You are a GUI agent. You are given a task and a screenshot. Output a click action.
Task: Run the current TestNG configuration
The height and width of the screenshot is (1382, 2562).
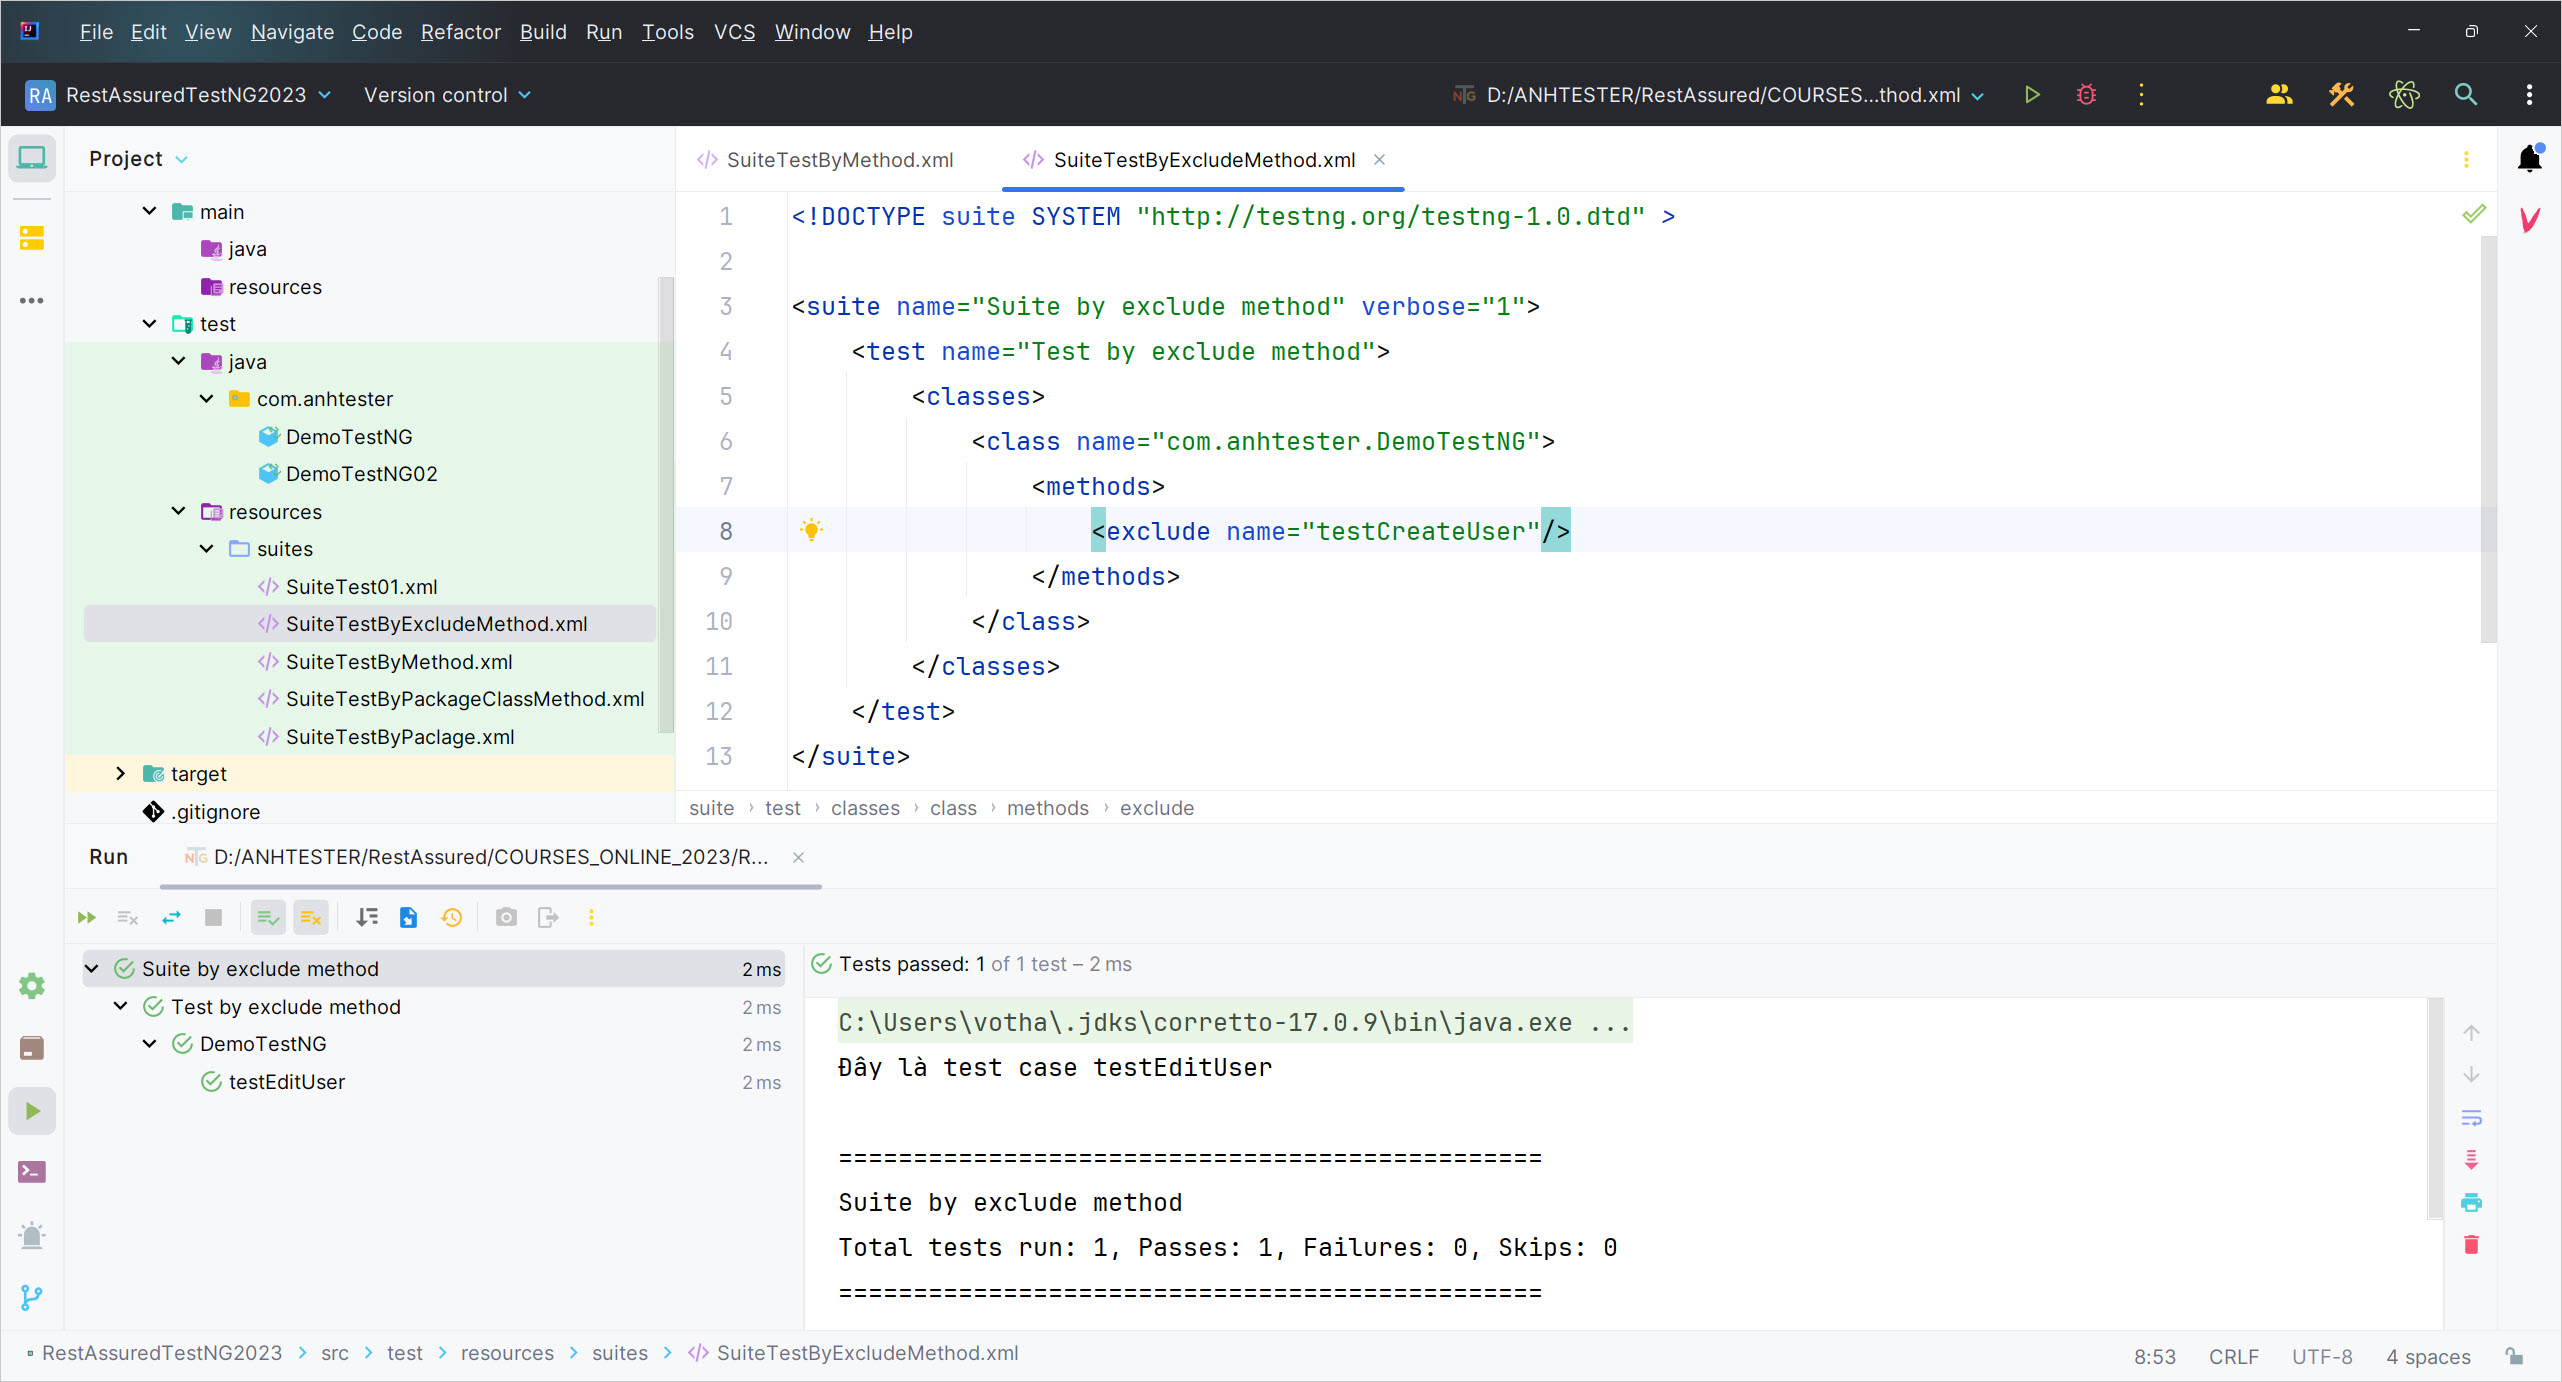(x=2031, y=95)
